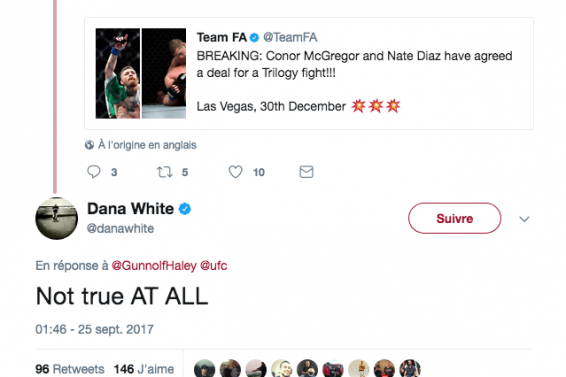This screenshot has height=377, width=566.
Task: Click the Team FA verified badge
Action: tap(254, 38)
